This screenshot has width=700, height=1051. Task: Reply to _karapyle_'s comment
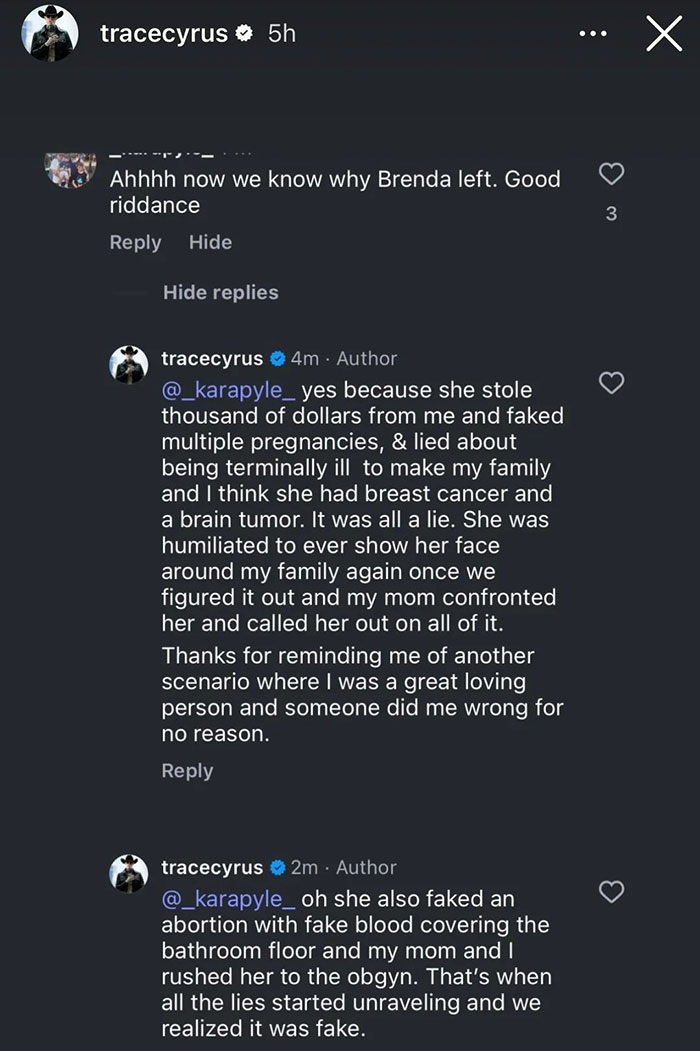click(135, 242)
